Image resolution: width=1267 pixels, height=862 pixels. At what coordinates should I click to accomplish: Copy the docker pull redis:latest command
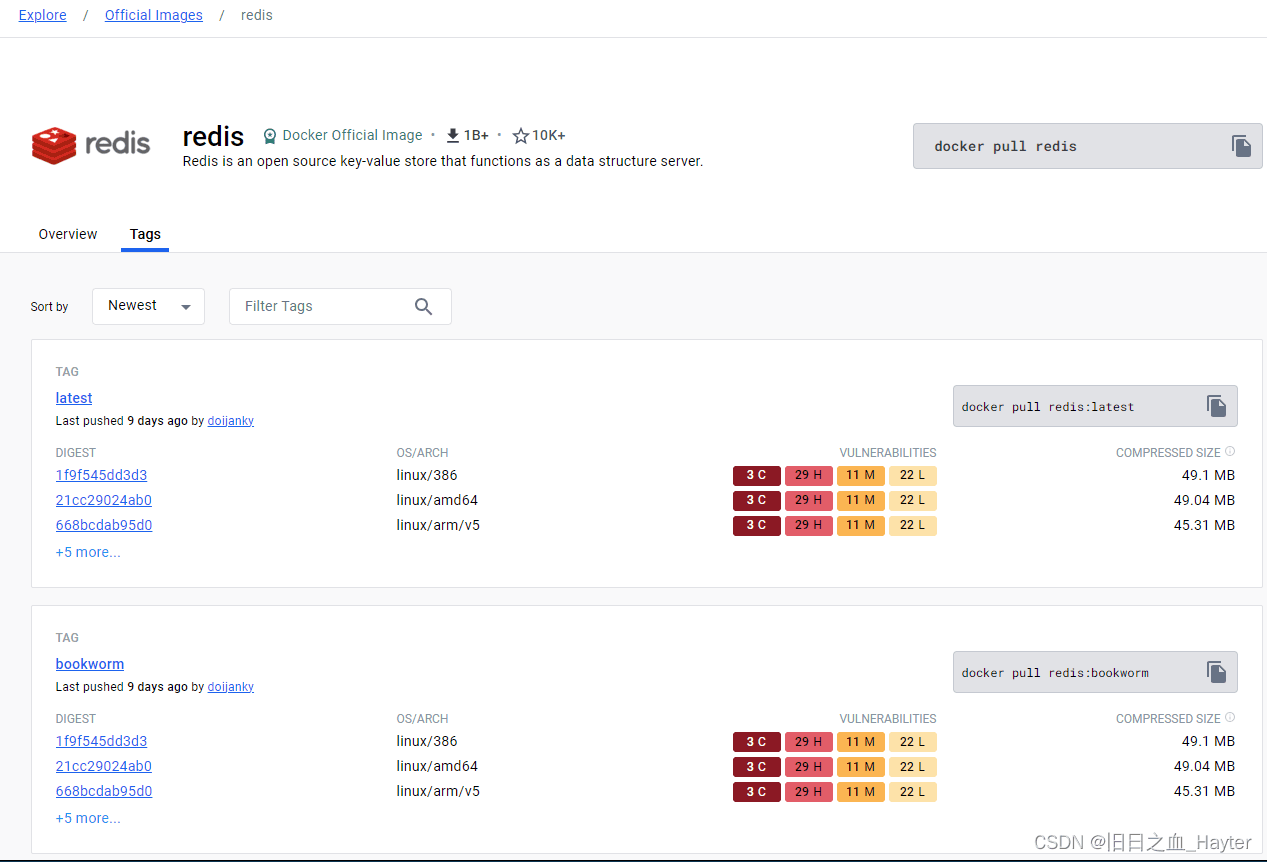1216,406
